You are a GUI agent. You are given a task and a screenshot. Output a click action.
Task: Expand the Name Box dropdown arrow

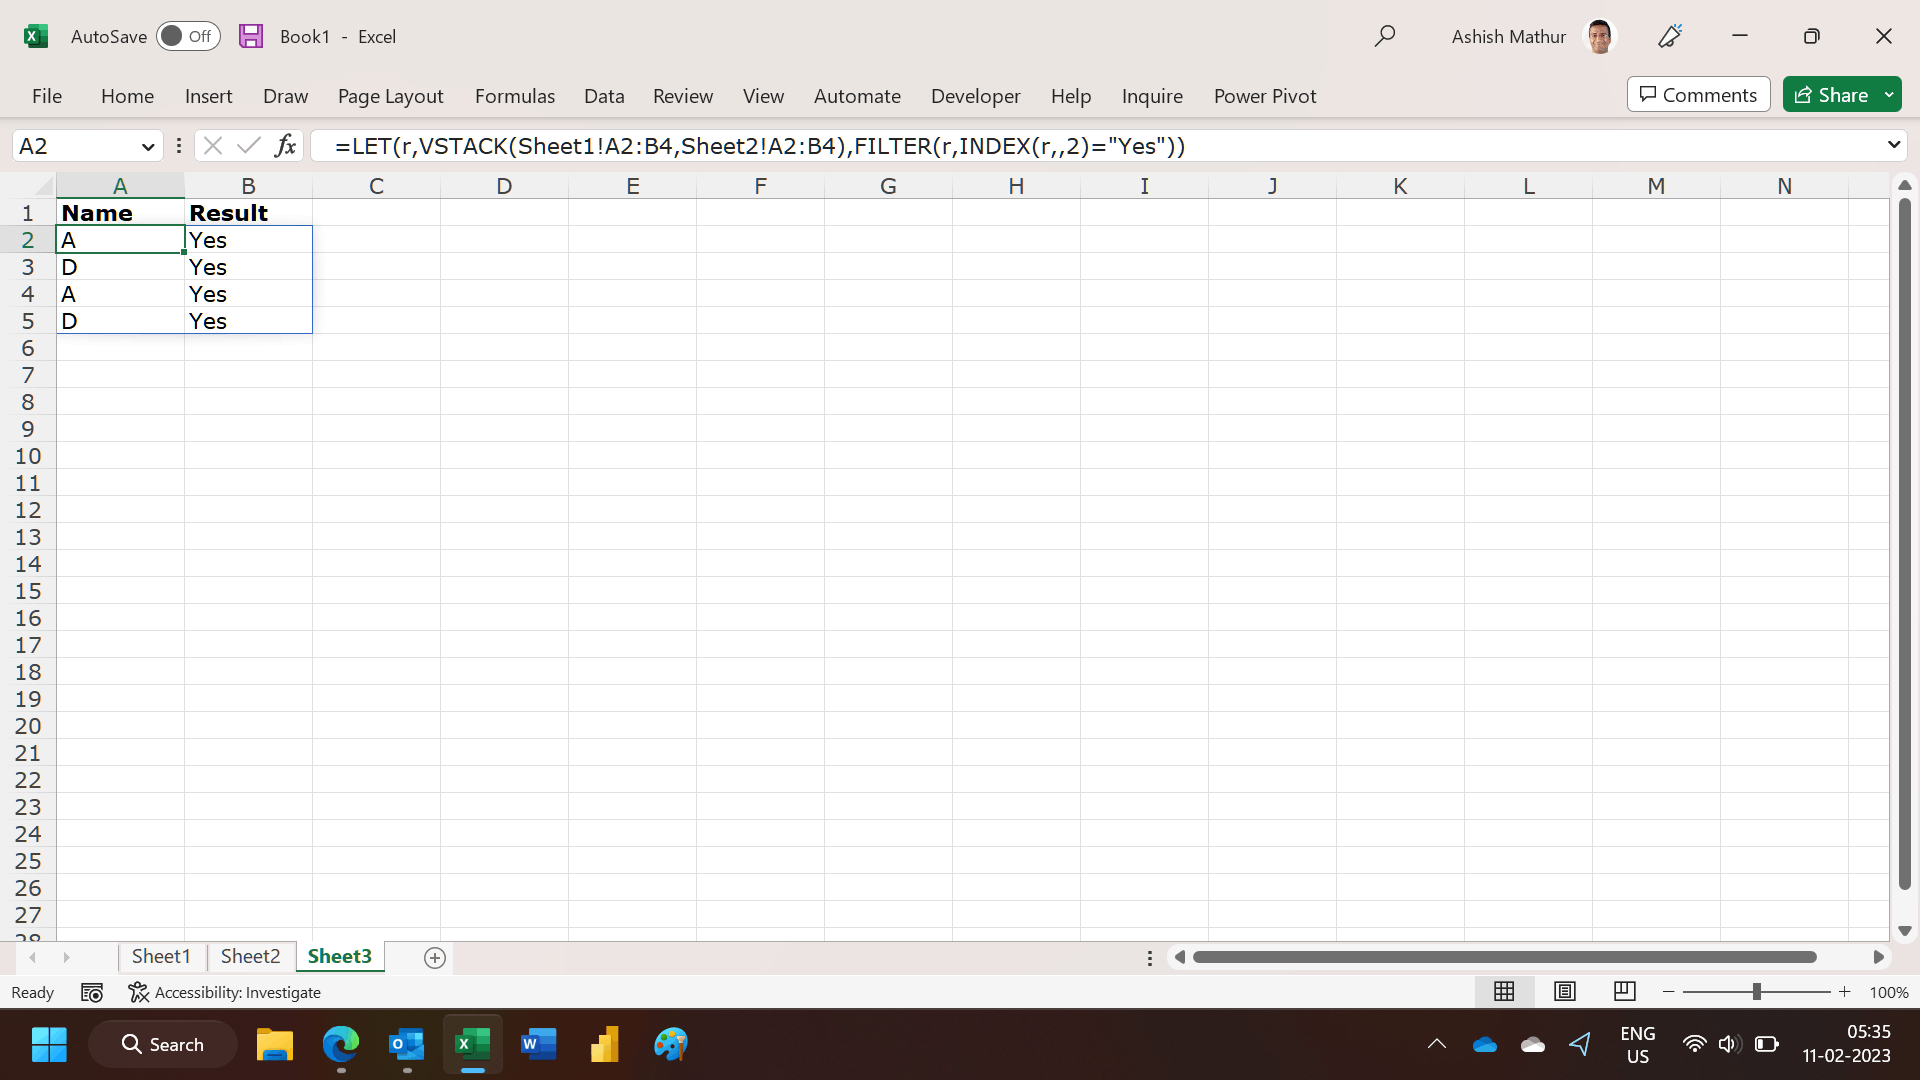point(148,146)
